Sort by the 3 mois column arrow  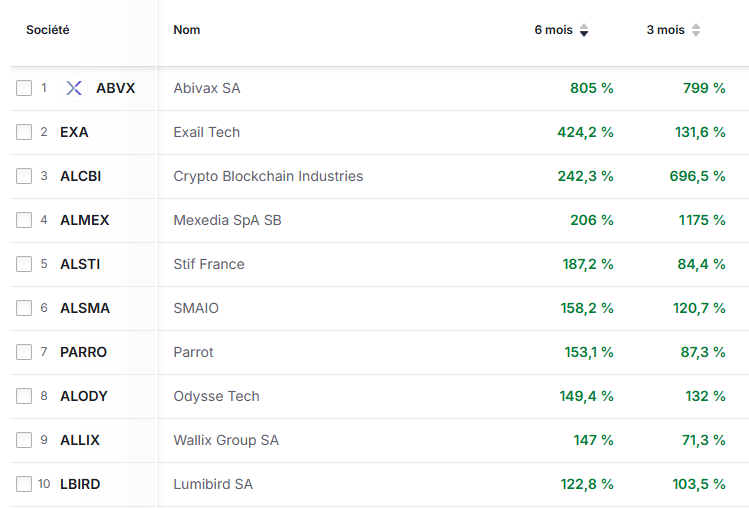coord(696,31)
